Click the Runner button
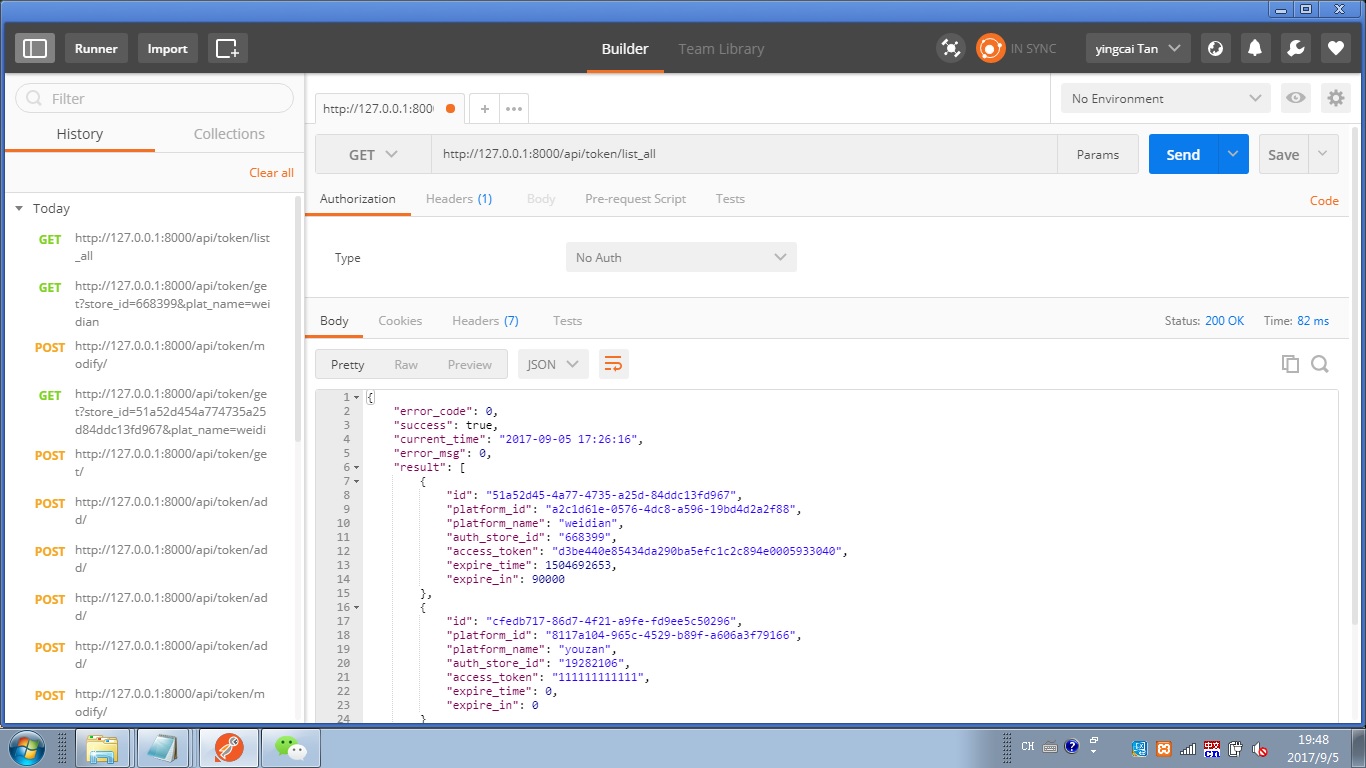The height and width of the screenshot is (768, 1366). [96, 48]
